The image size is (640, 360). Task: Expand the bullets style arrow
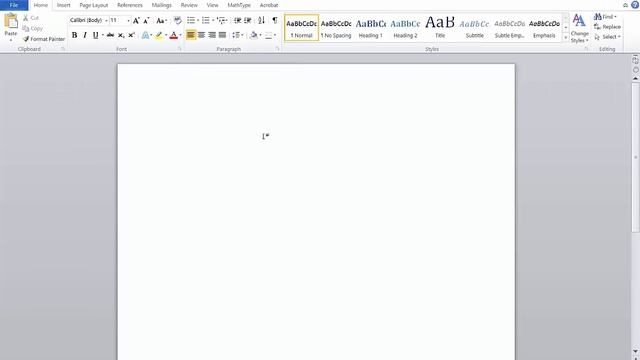pyautogui.click(x=198, y=20)
